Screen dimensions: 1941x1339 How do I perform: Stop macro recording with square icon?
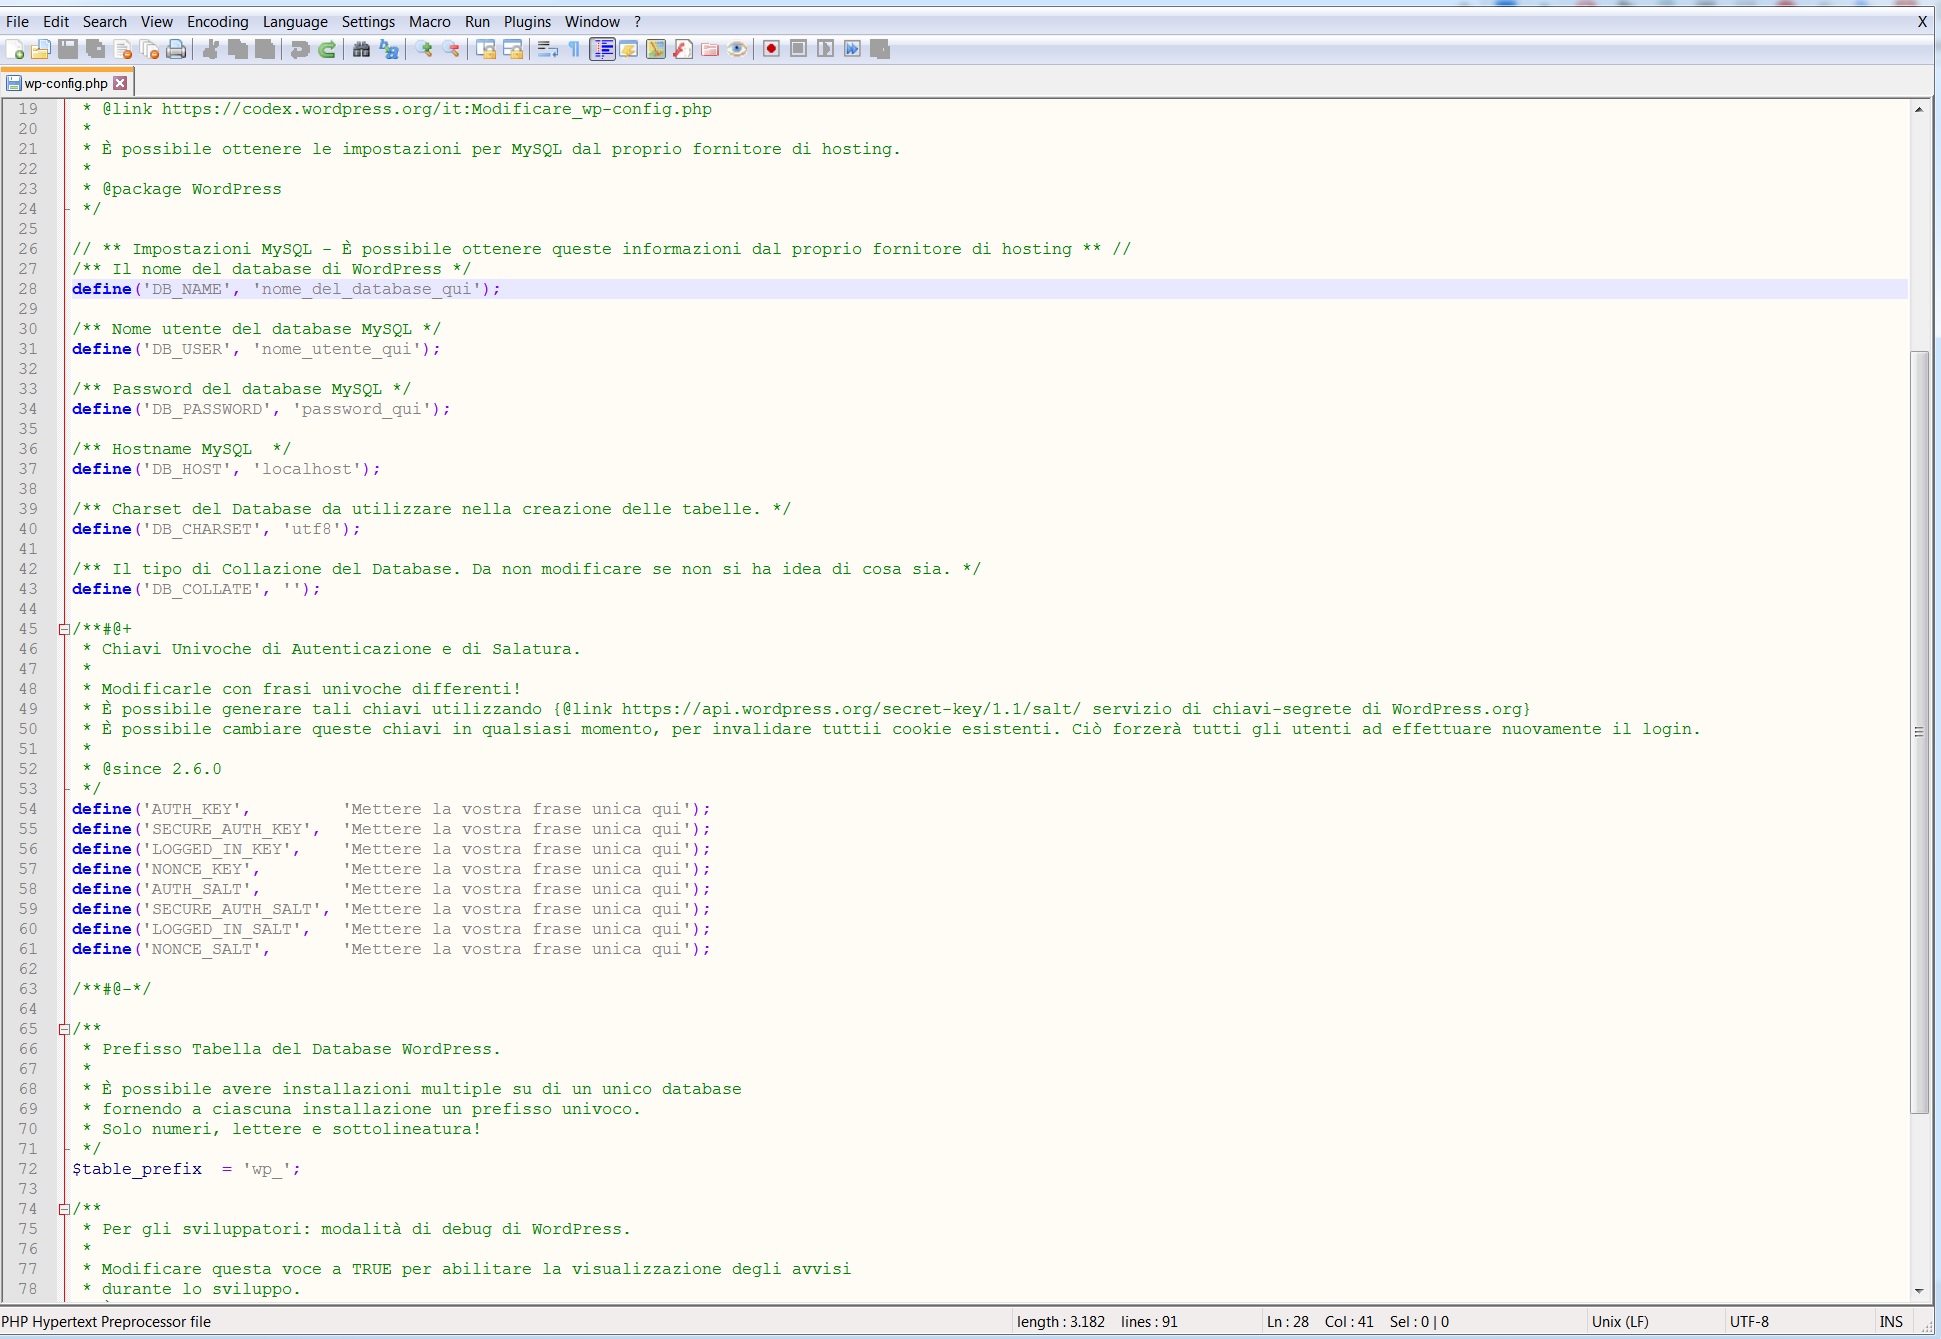click(x=798, y=49)
